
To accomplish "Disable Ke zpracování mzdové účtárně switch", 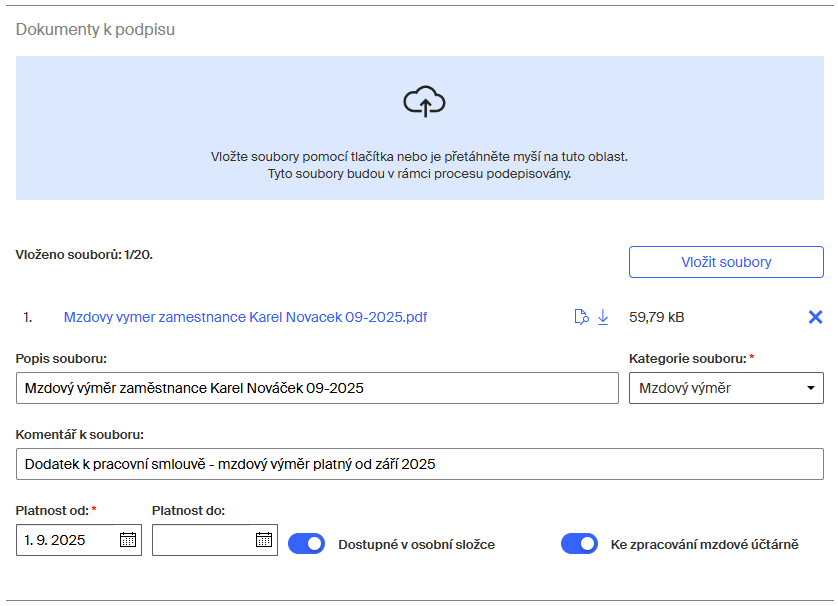I will (x=580, y=544).
